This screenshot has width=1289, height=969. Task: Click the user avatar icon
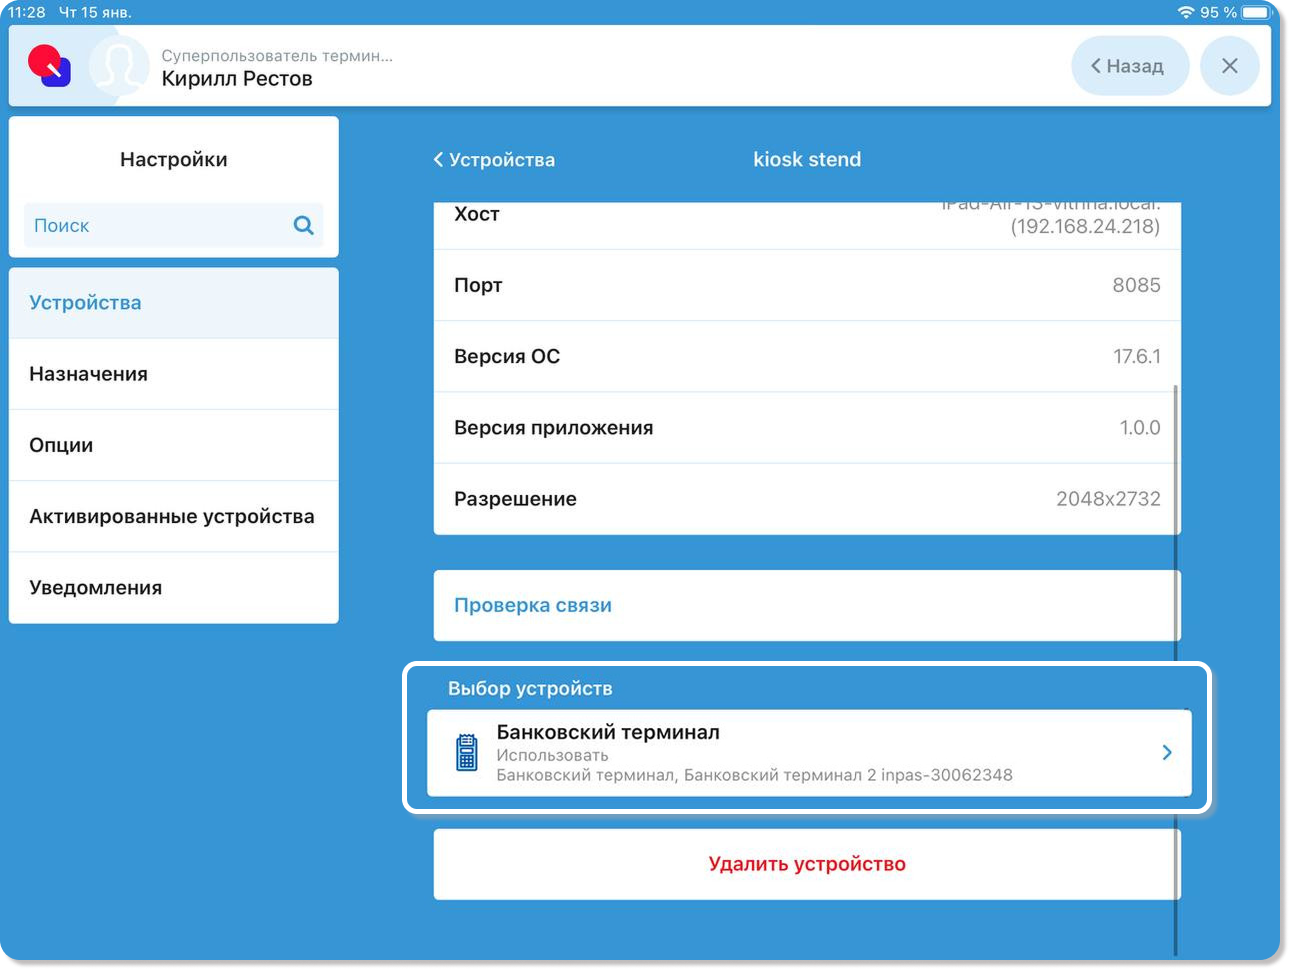[118, 67]
